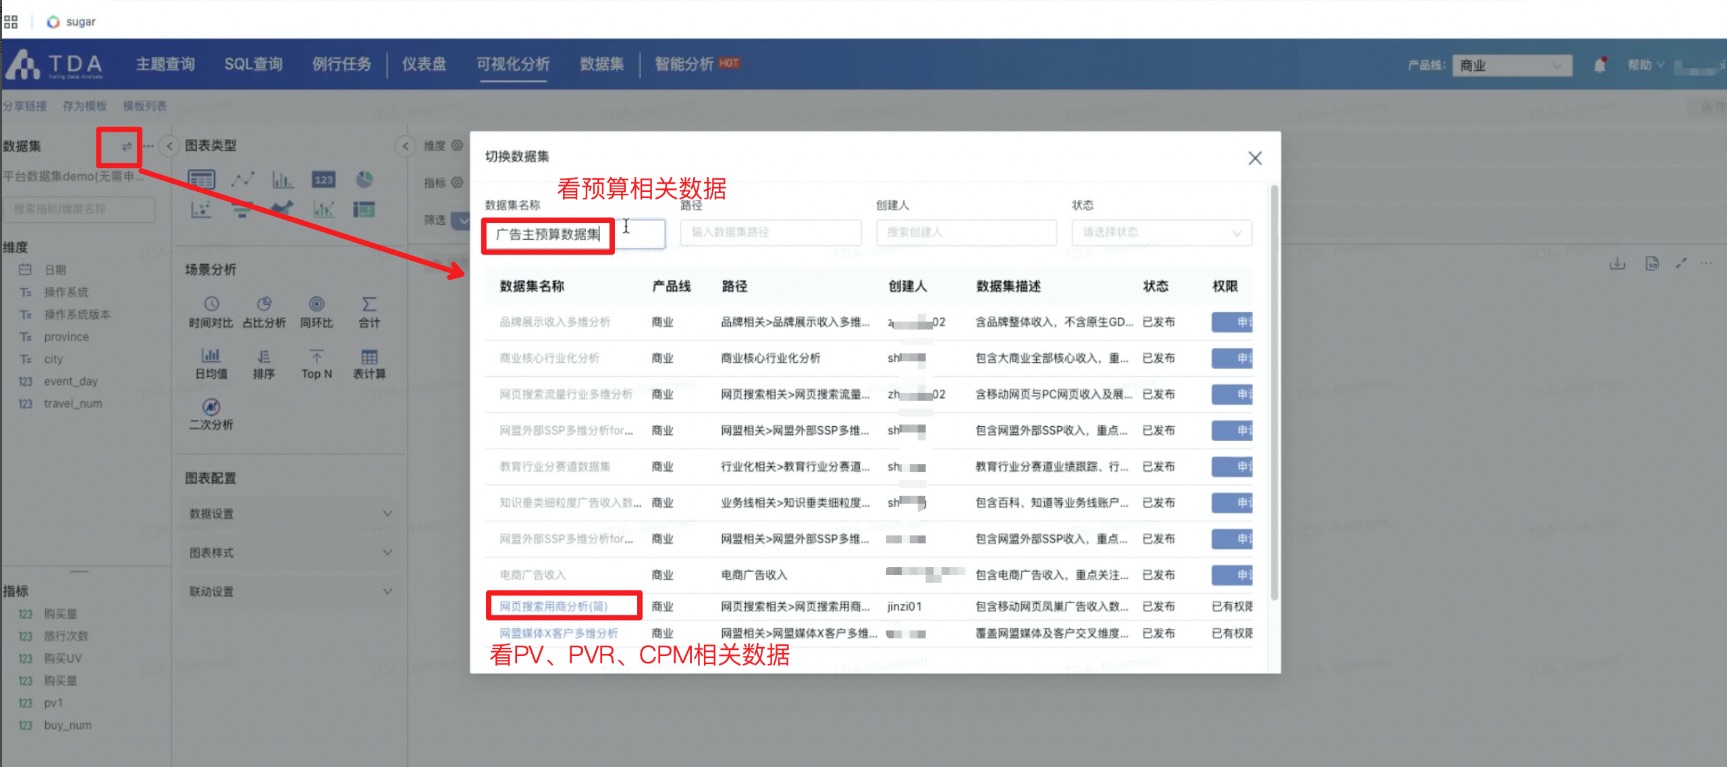Screen dimensions: 1727x767
Task: Open the 状态 filter dropdown in dialog
Action: point(1160,233)
